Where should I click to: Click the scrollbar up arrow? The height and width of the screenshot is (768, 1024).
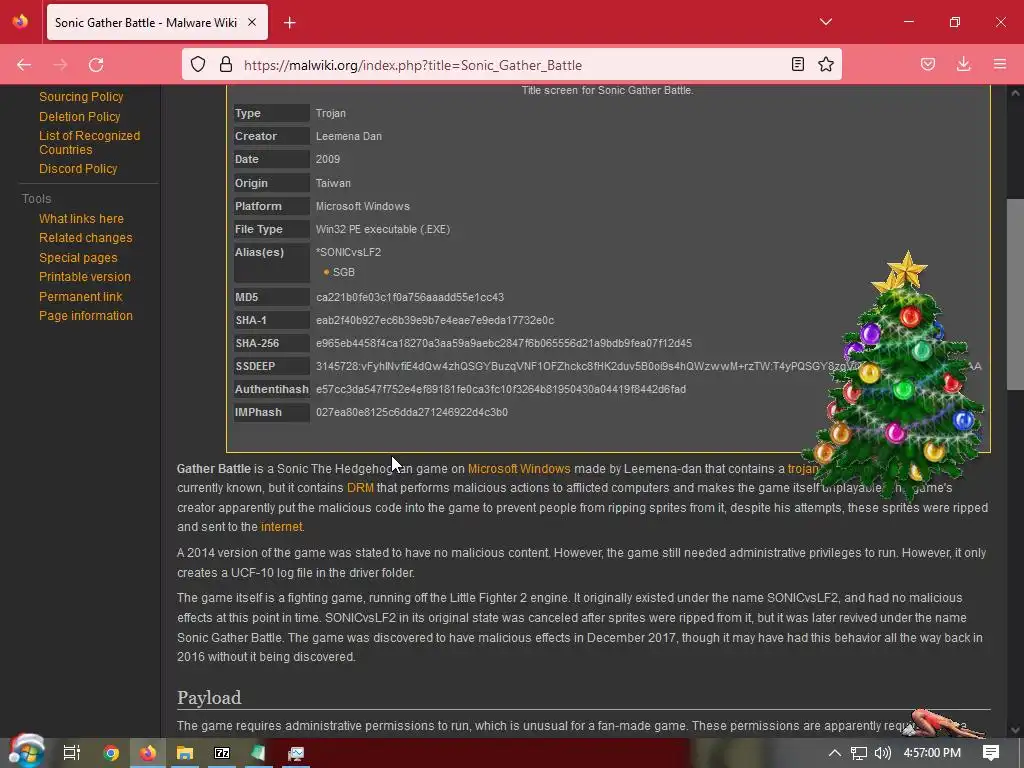1015,93
